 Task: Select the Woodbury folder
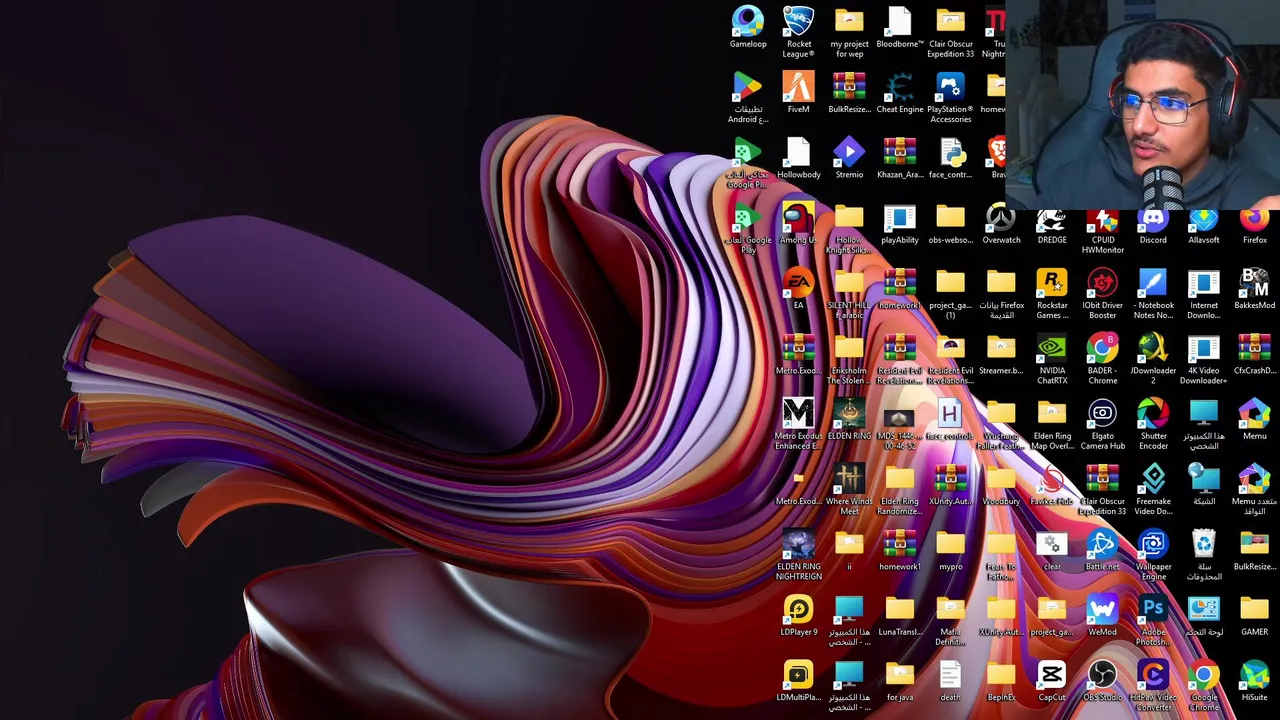(x=1001, y=485)
